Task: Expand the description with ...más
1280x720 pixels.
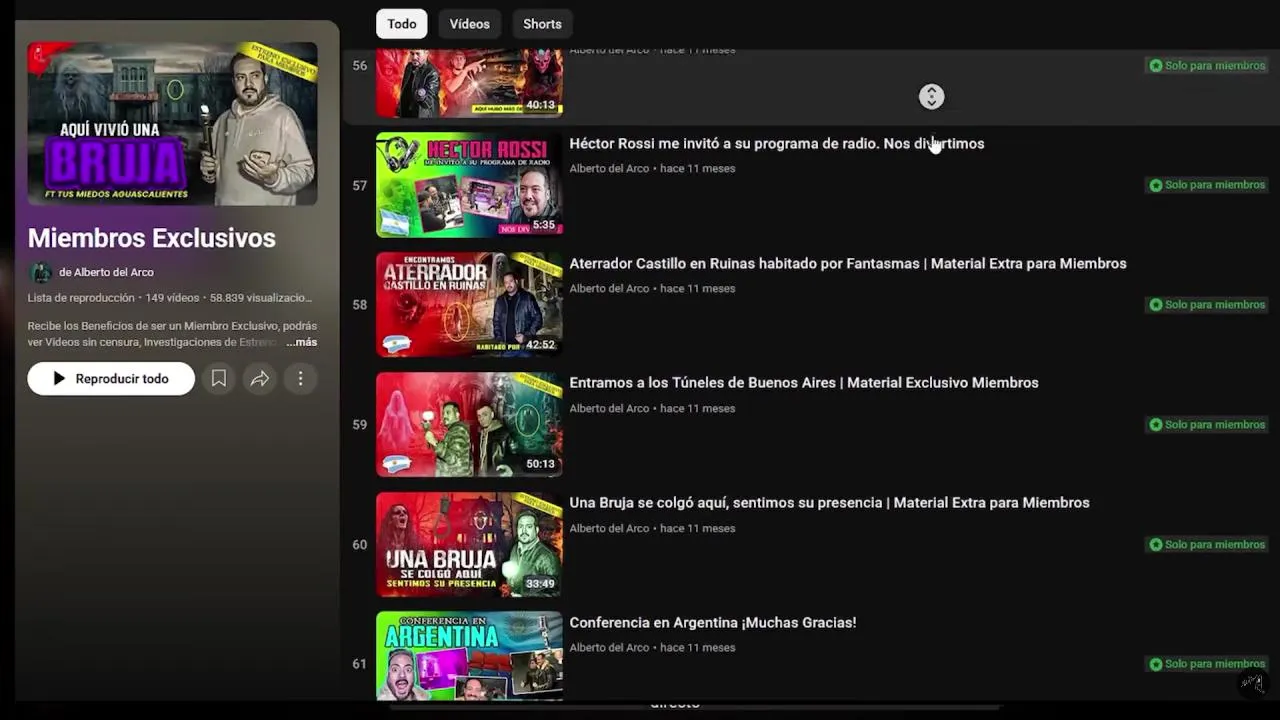Action: pyautogui.click(x=301, y=342)
